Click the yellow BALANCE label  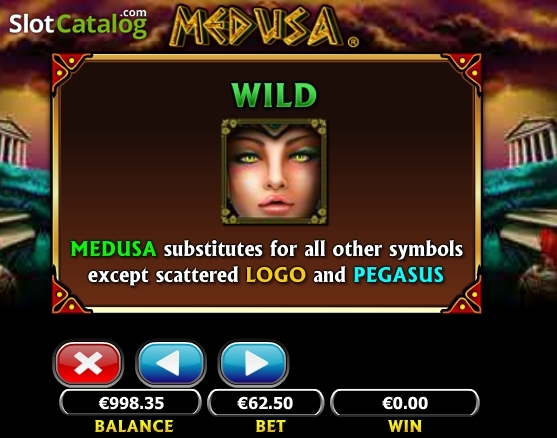point(134,426)
